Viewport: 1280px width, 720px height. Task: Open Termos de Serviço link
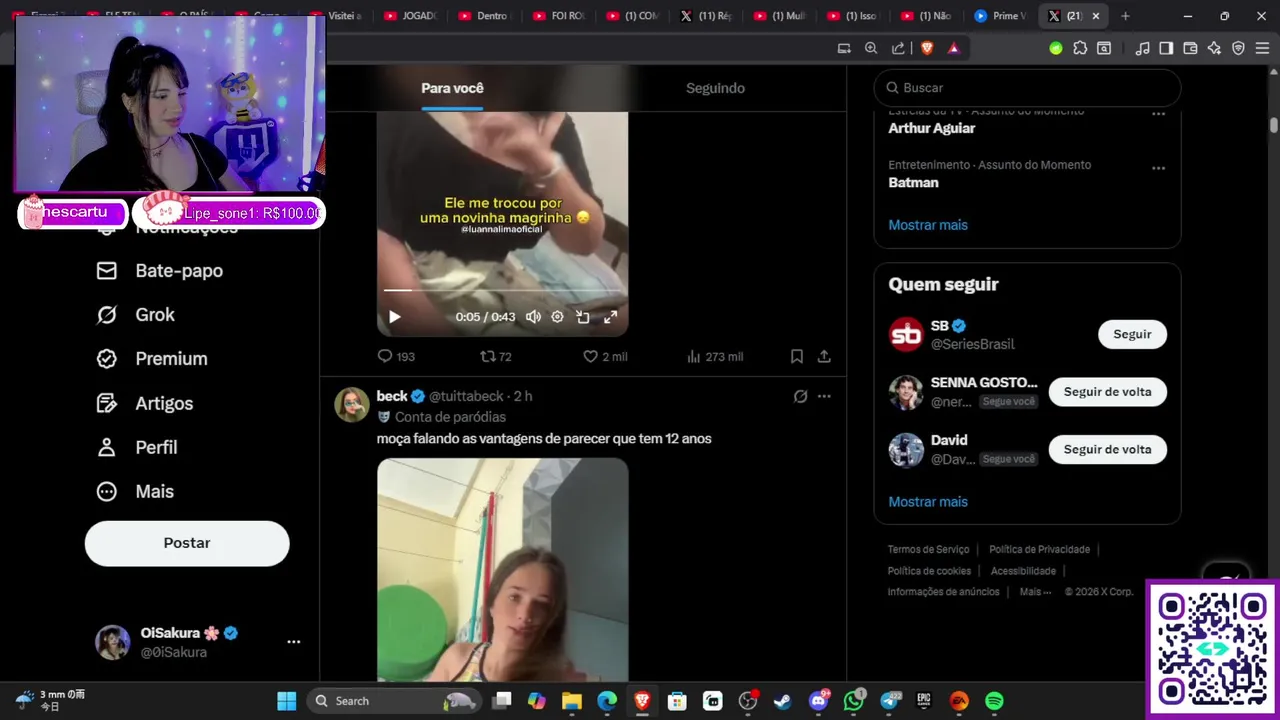coord(928,549)
